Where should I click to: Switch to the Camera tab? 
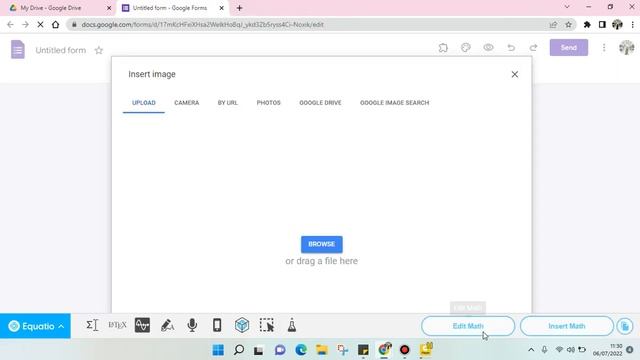187,103
